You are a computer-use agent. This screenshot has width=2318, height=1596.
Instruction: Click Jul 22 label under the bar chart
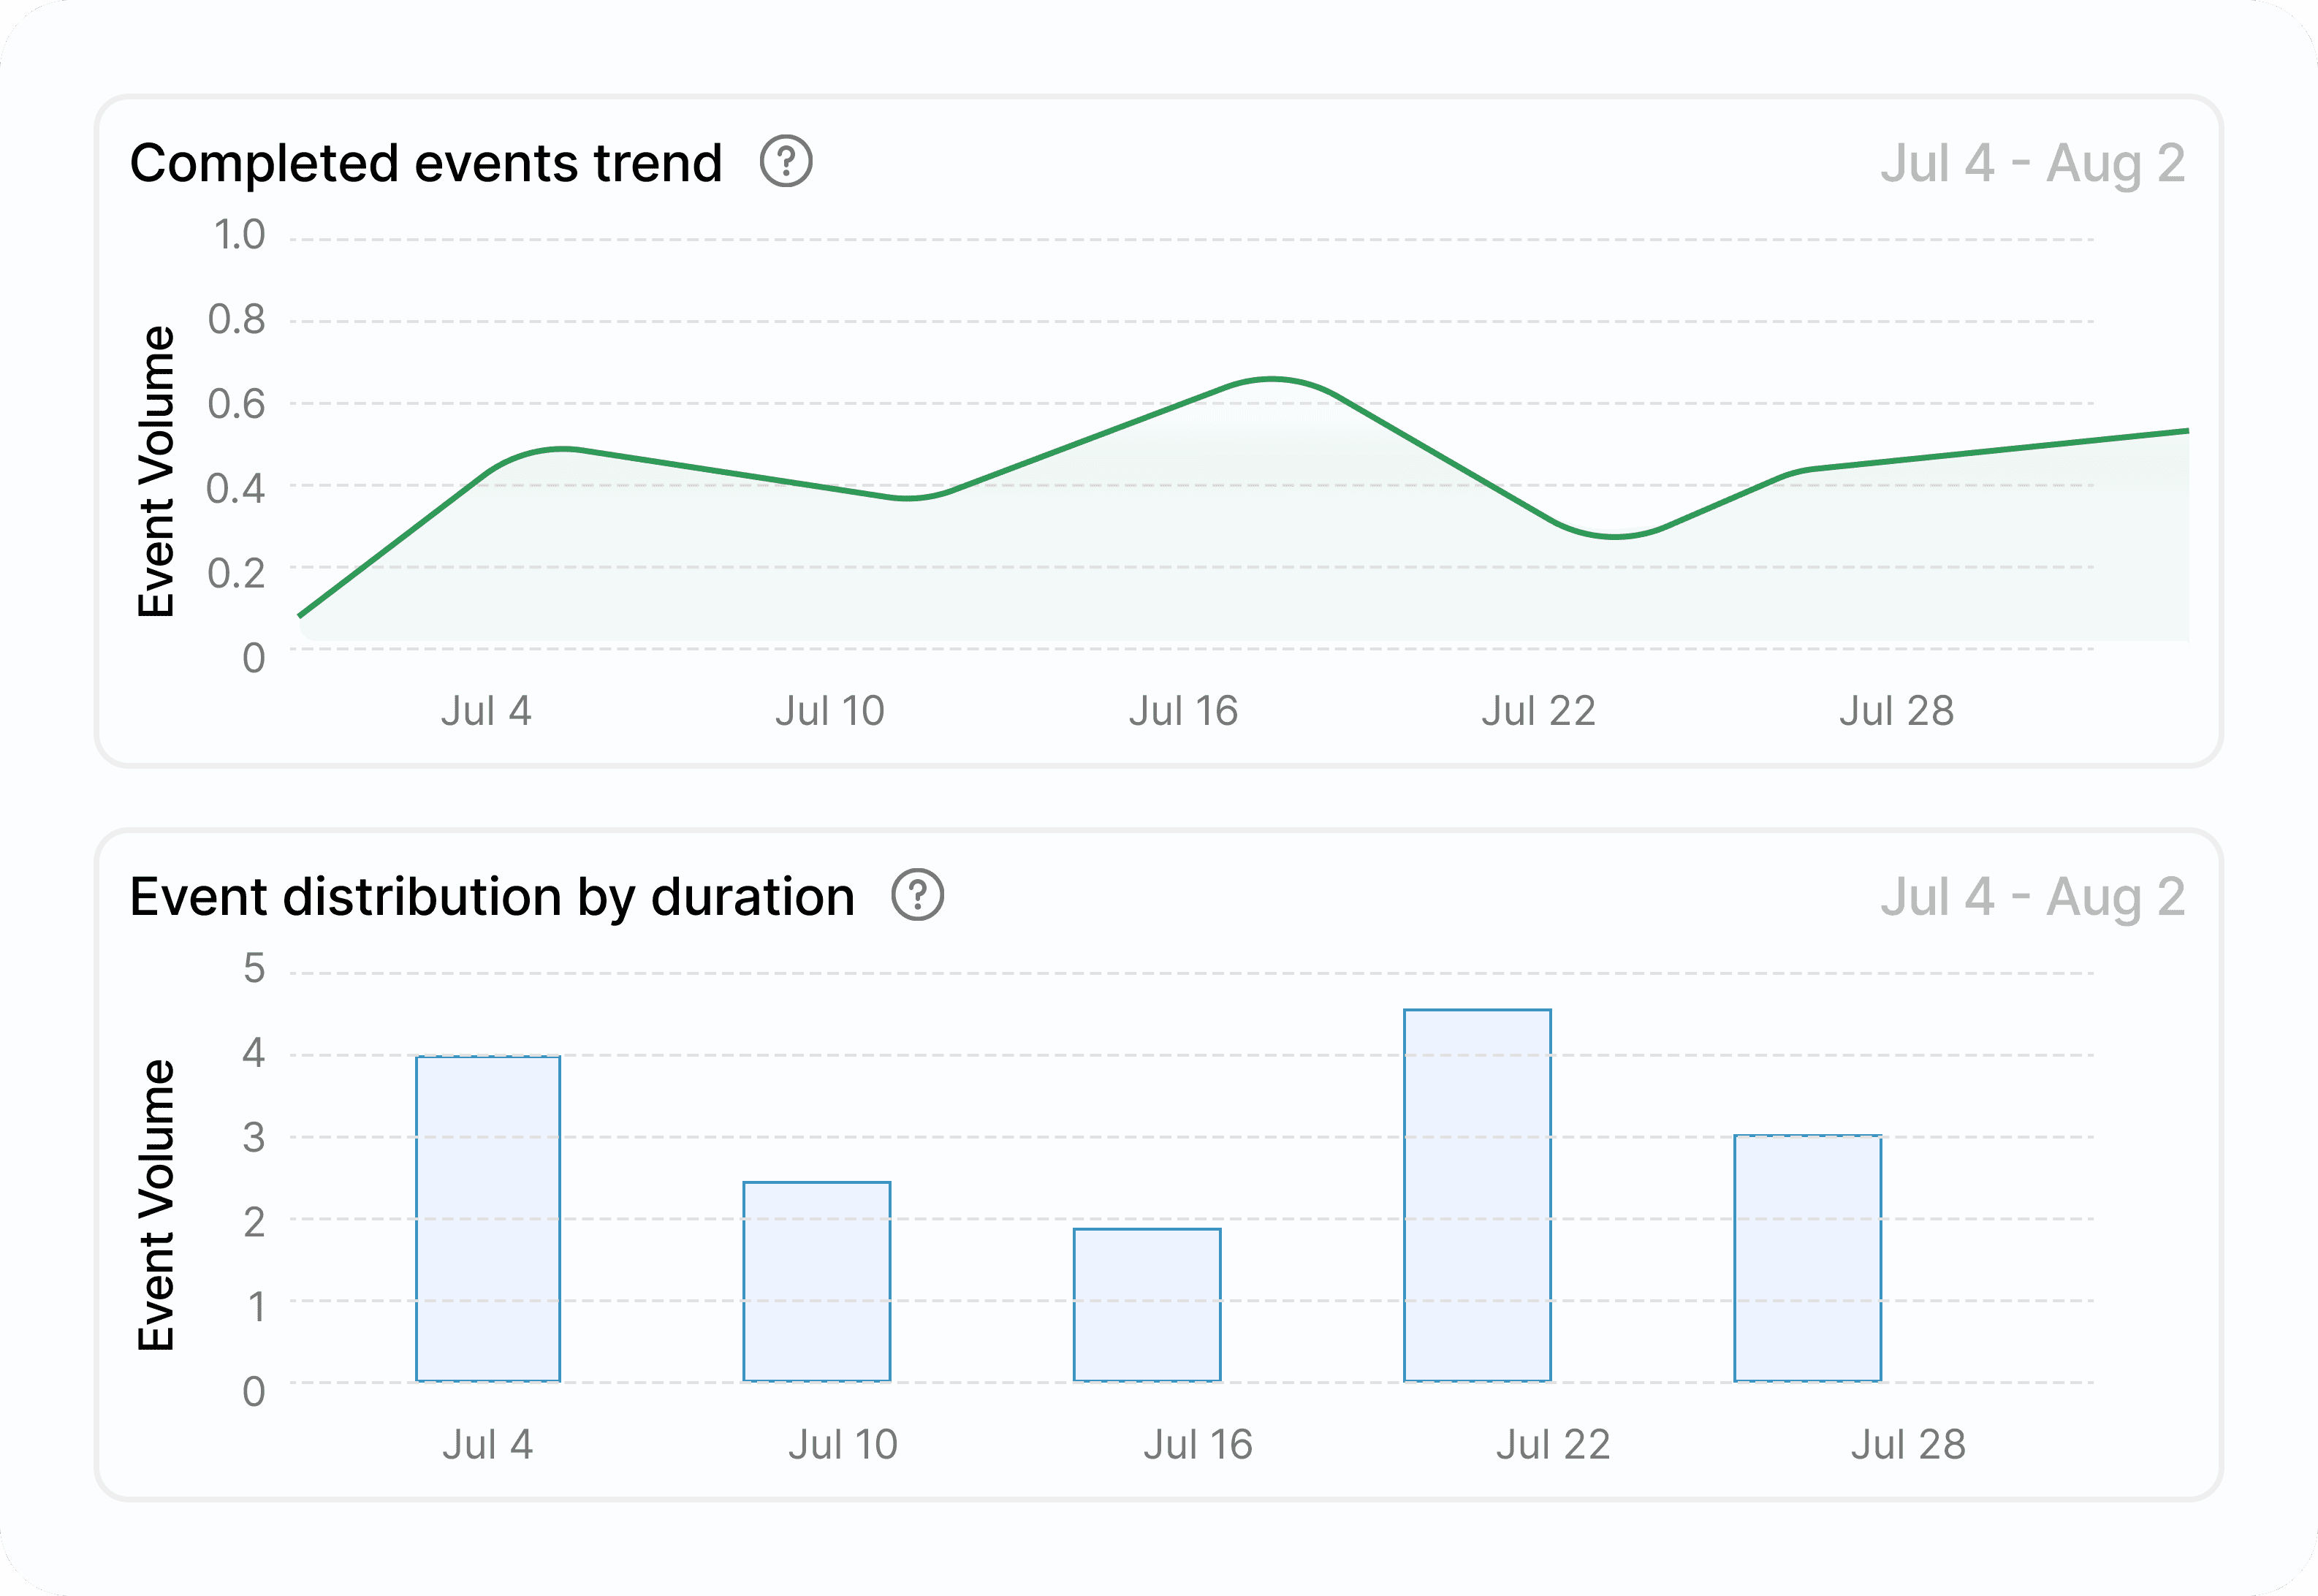click(x=1552, y=1444)
